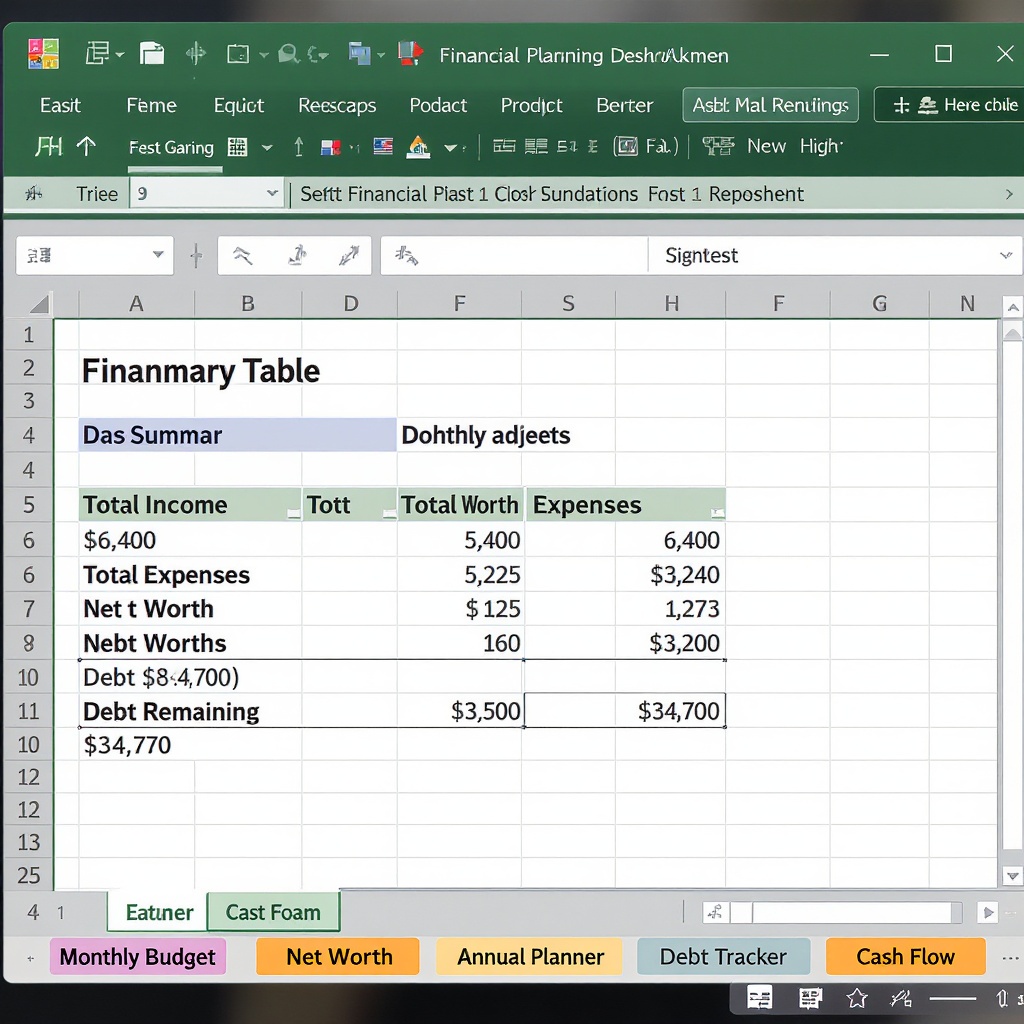Click the Finanmary Table heading cell
The image size is (1024, 1024).
click(201, 370)
